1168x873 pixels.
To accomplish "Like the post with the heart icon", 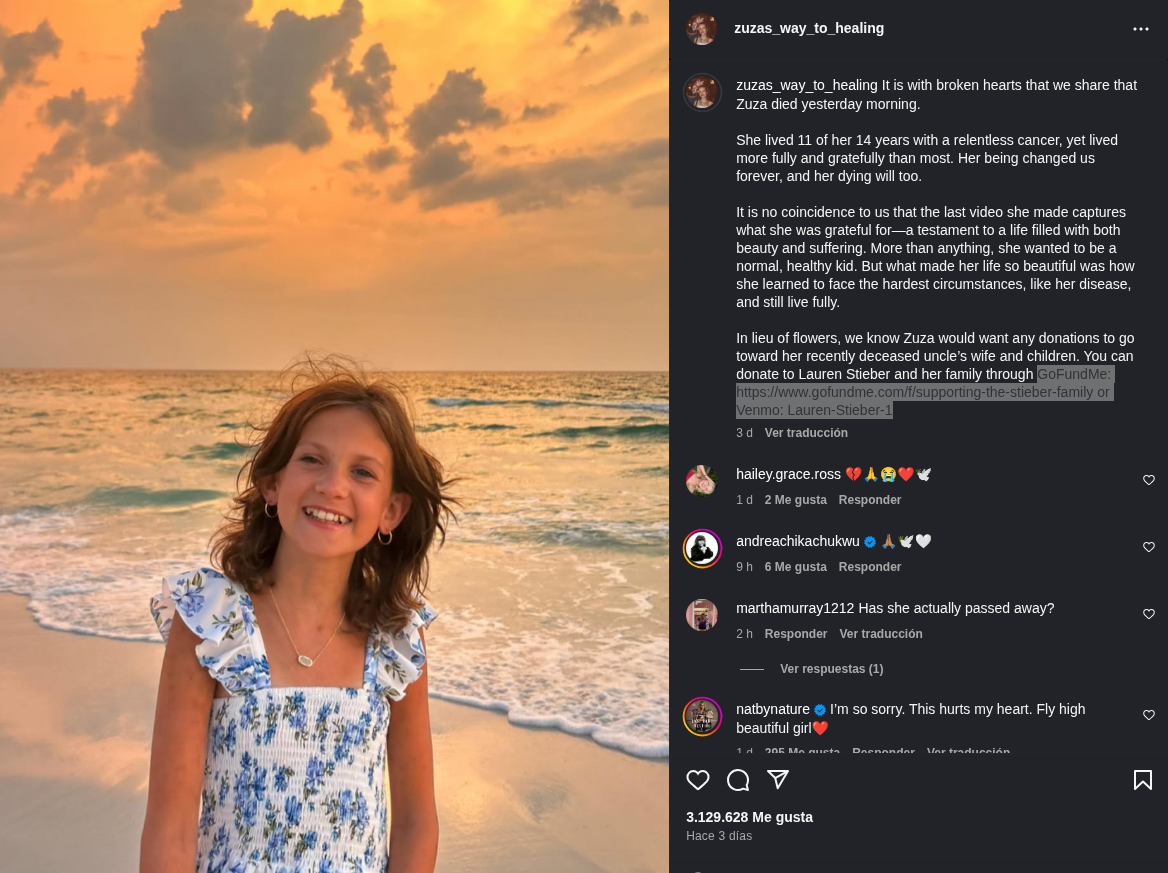I will point(698,780).
